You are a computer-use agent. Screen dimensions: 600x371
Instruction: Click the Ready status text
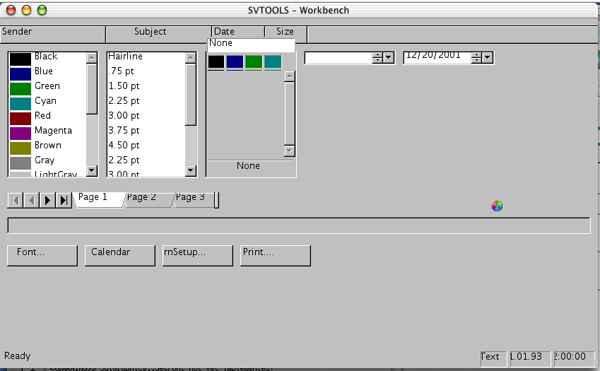[x=17, y=356]
